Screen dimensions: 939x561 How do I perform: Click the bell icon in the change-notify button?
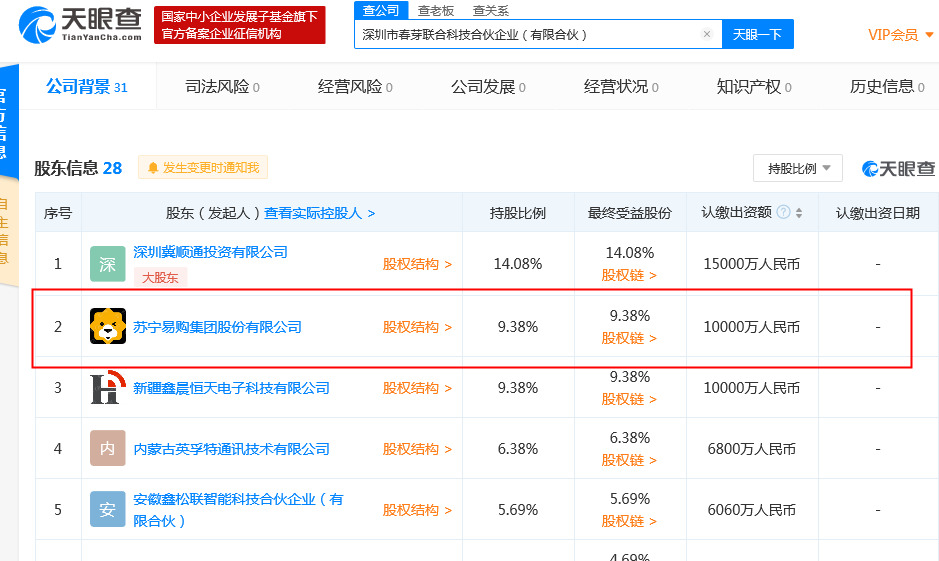point(153,168)
